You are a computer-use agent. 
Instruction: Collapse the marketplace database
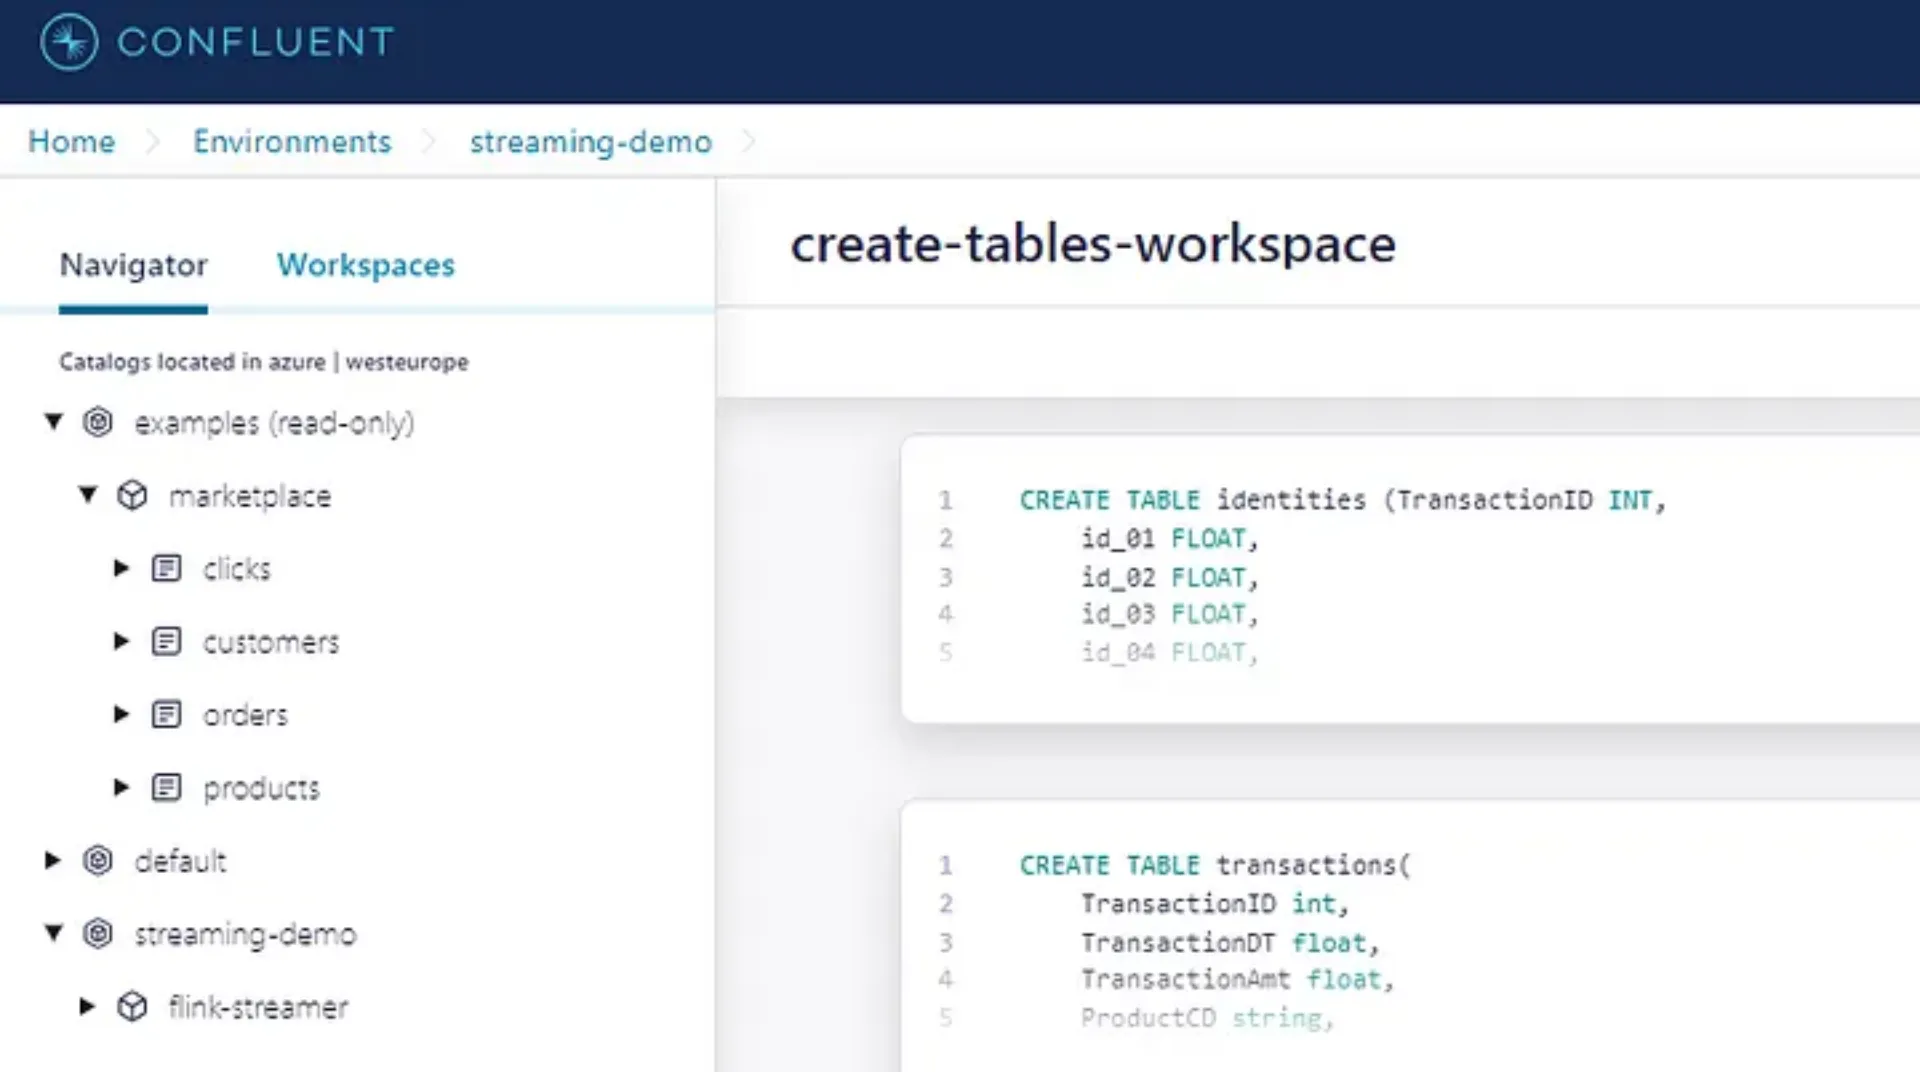pyautogui.click(x=87, y=494)
